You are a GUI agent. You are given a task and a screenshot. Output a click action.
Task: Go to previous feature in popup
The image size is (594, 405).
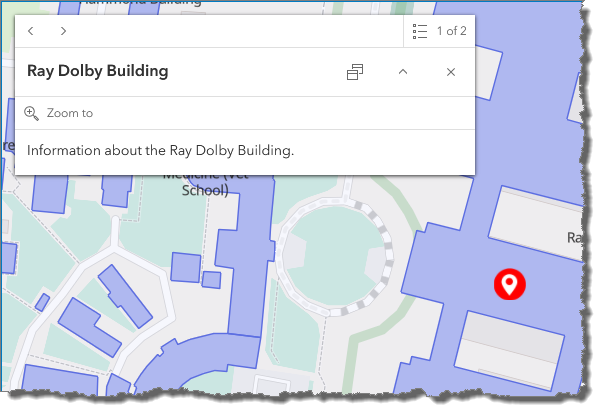pyautogui.click(x=31, y=31)
